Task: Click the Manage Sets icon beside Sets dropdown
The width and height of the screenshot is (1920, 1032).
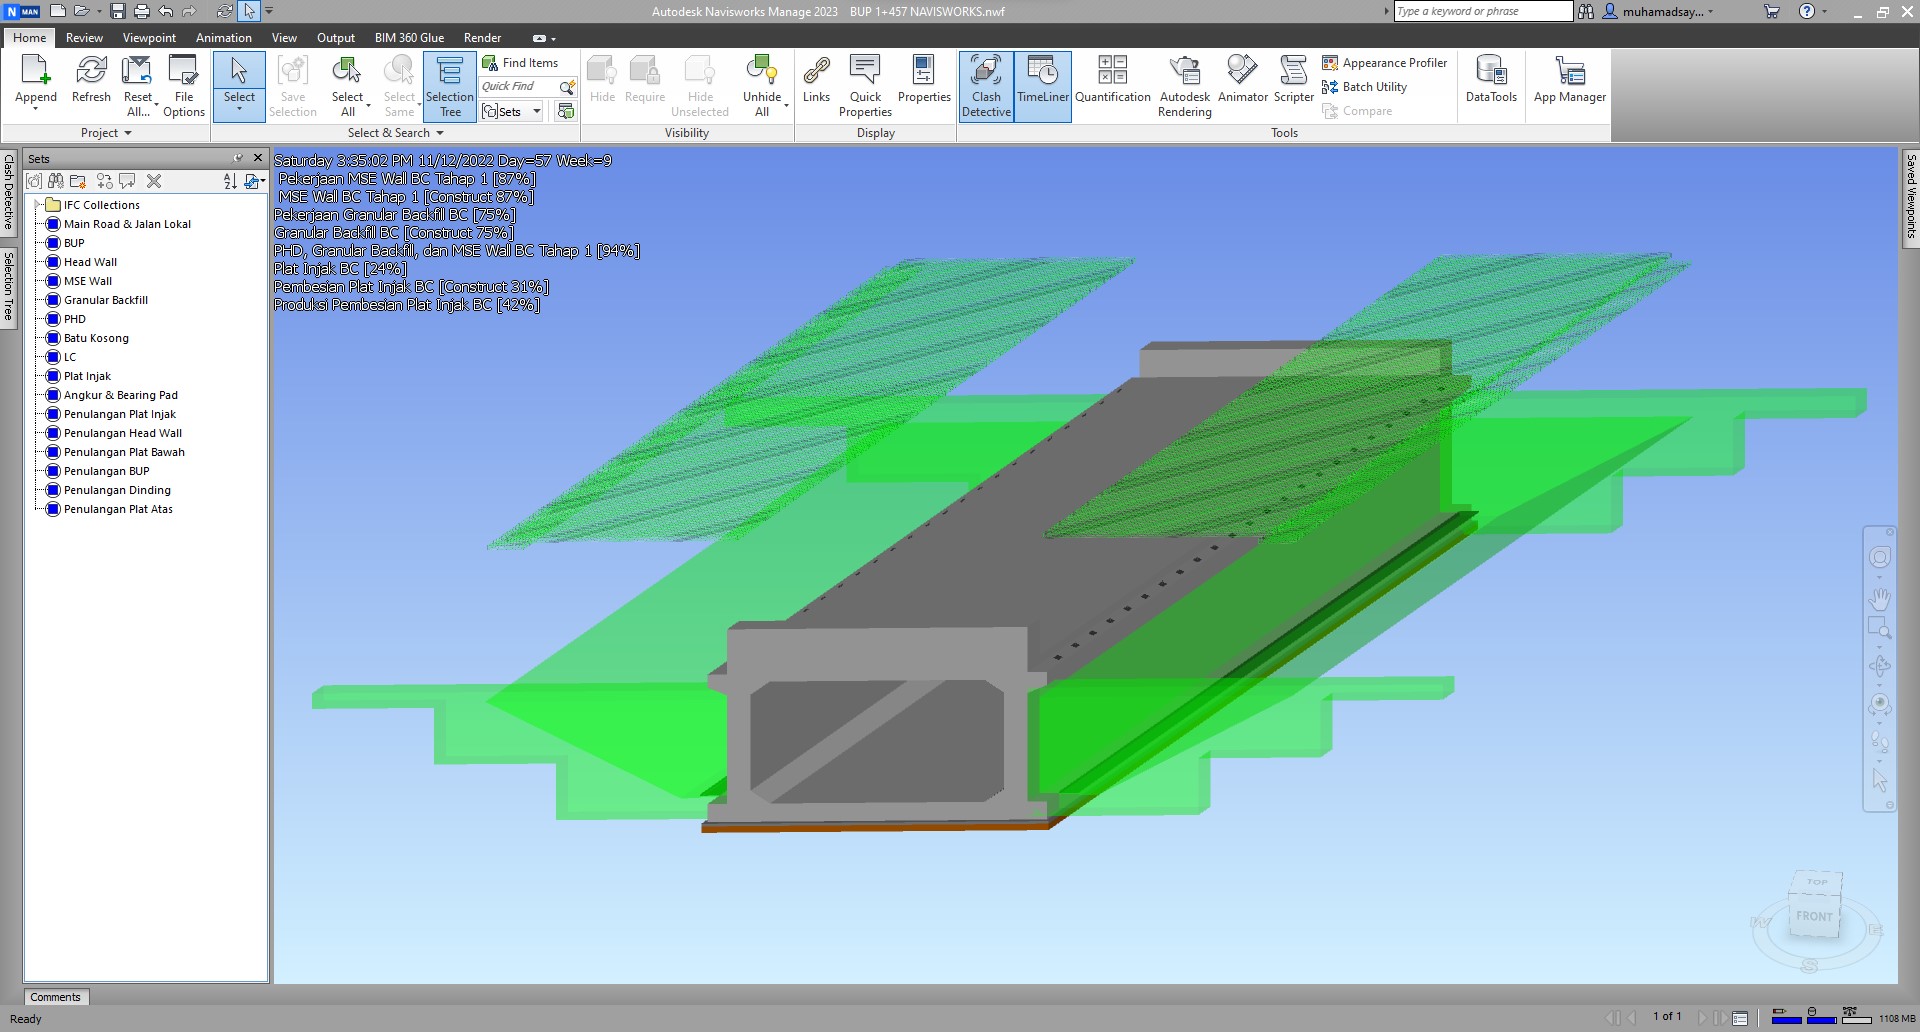Action: coord(566,111)
